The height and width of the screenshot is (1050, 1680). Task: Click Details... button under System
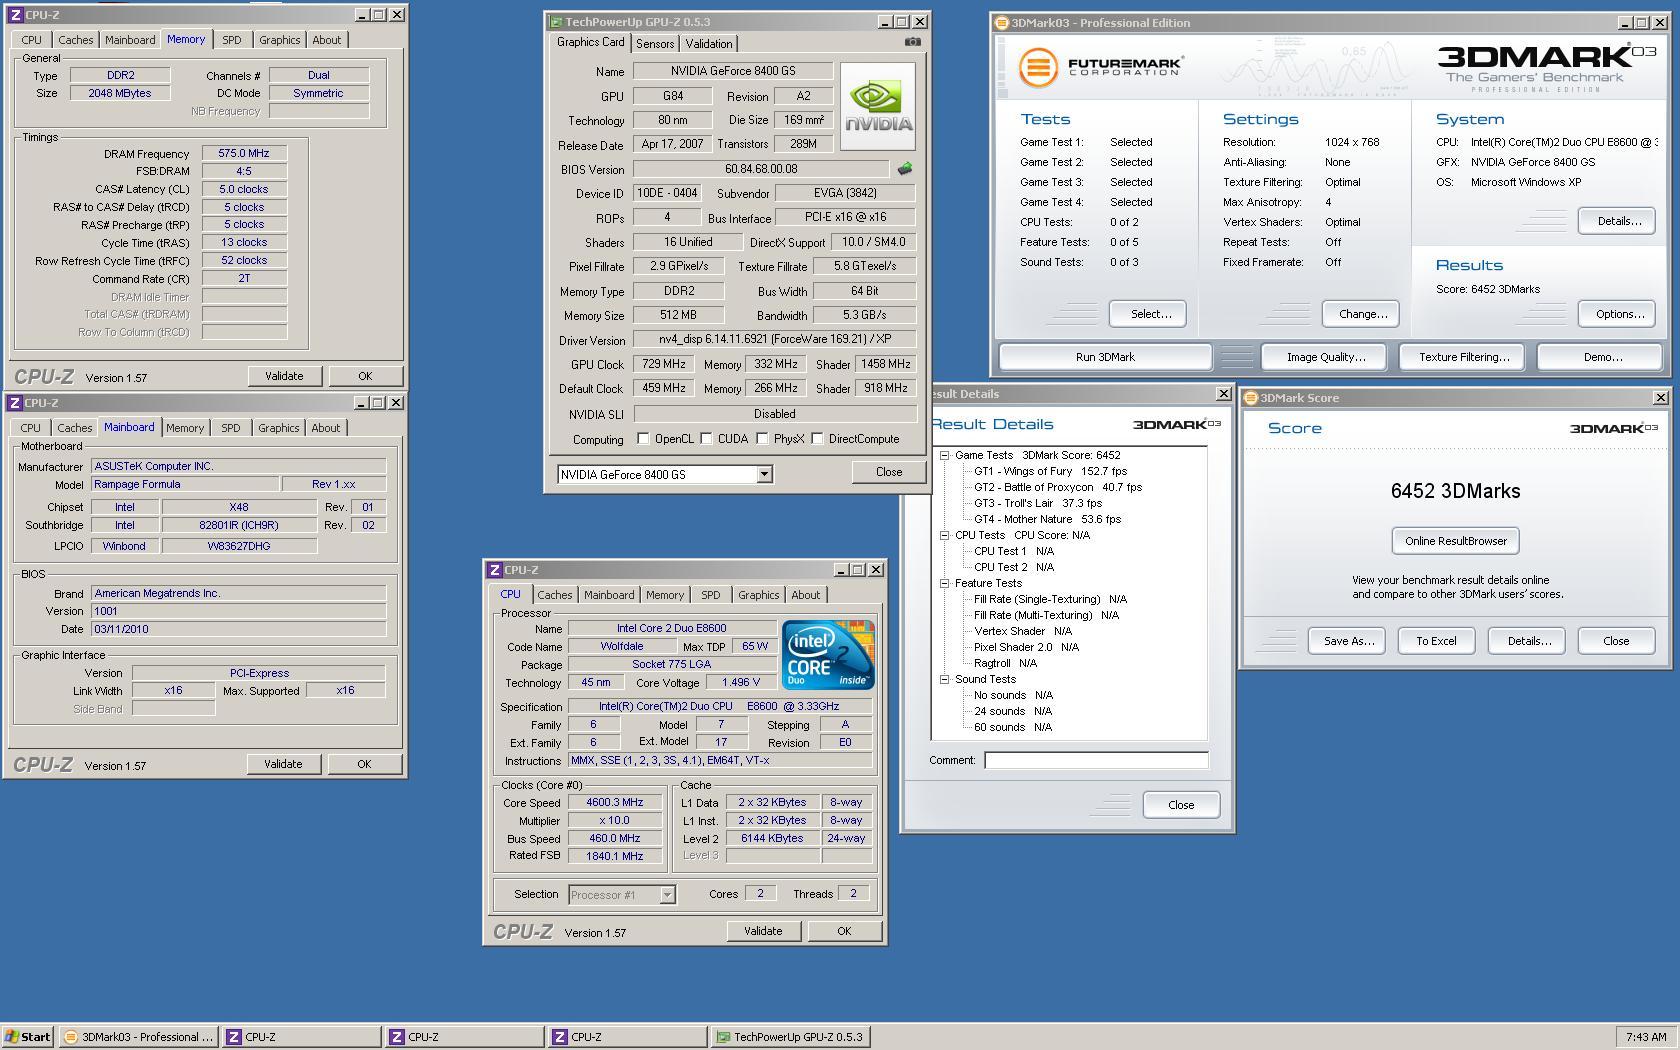(x=1618, y=221)
